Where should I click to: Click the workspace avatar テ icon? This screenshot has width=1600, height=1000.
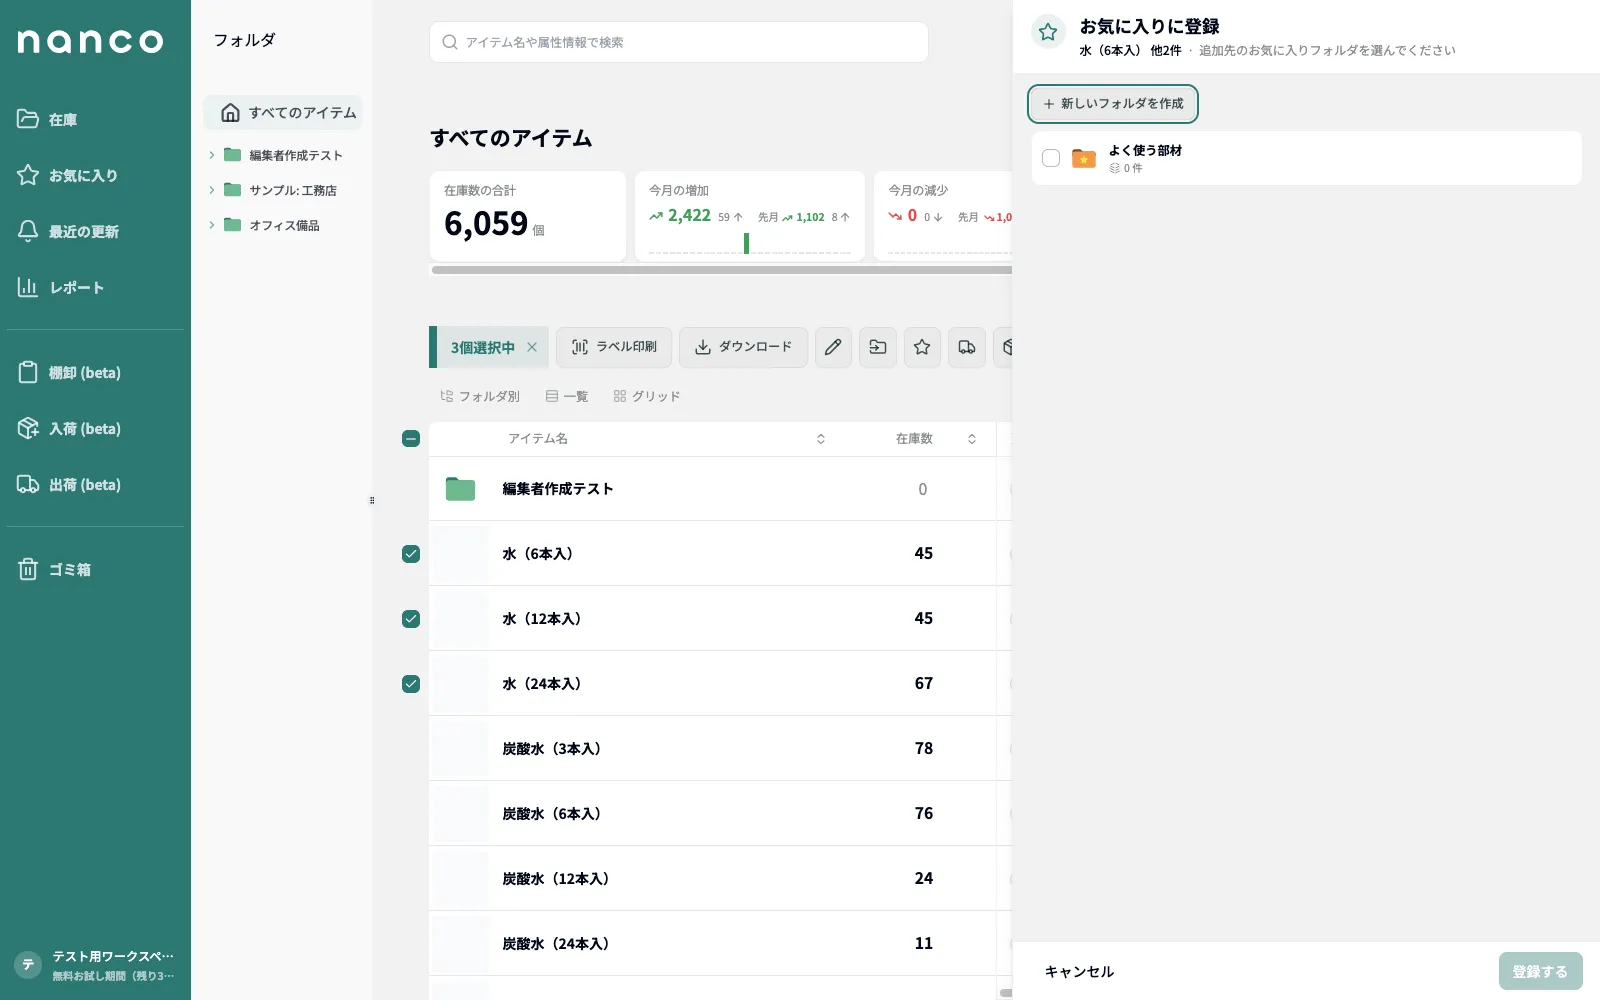pyautogui.click(x=27, y=965)
